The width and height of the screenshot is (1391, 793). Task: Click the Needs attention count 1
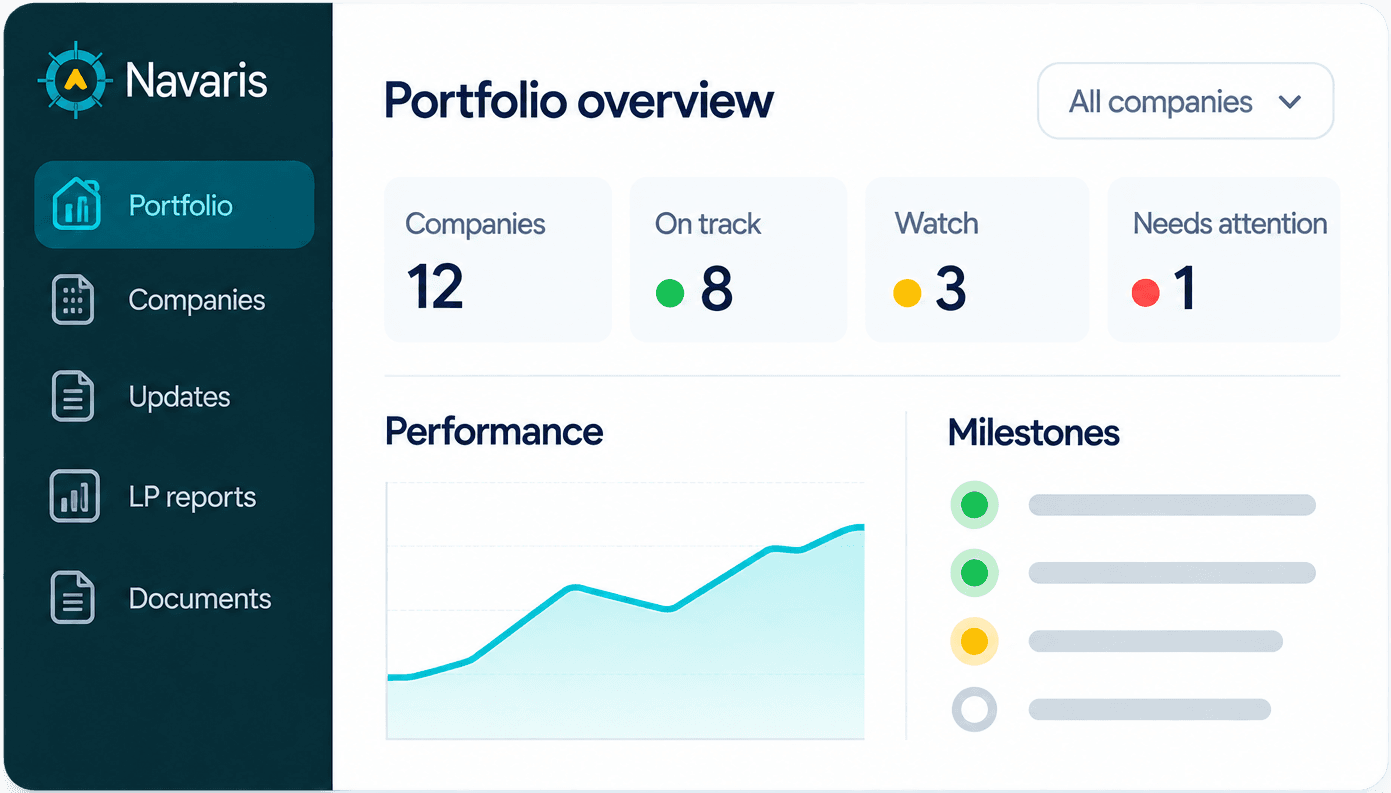tap(1185, 288)
